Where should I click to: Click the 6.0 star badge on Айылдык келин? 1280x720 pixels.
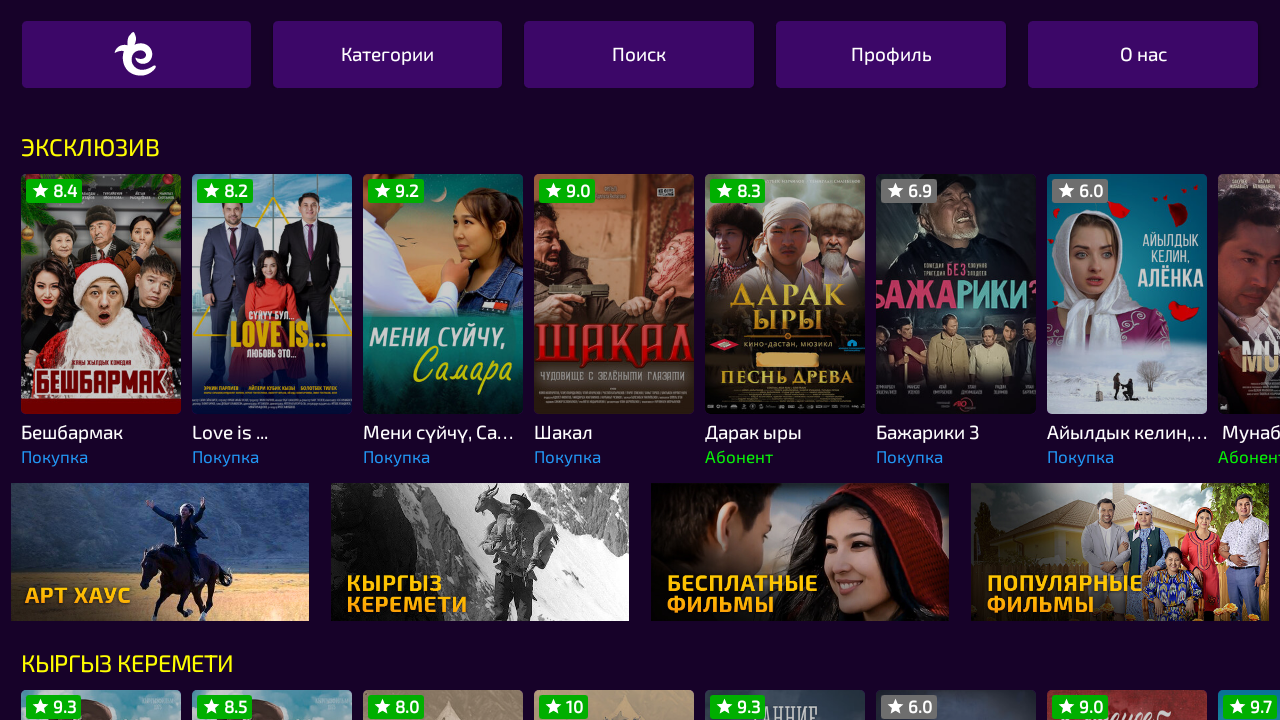1080,191
